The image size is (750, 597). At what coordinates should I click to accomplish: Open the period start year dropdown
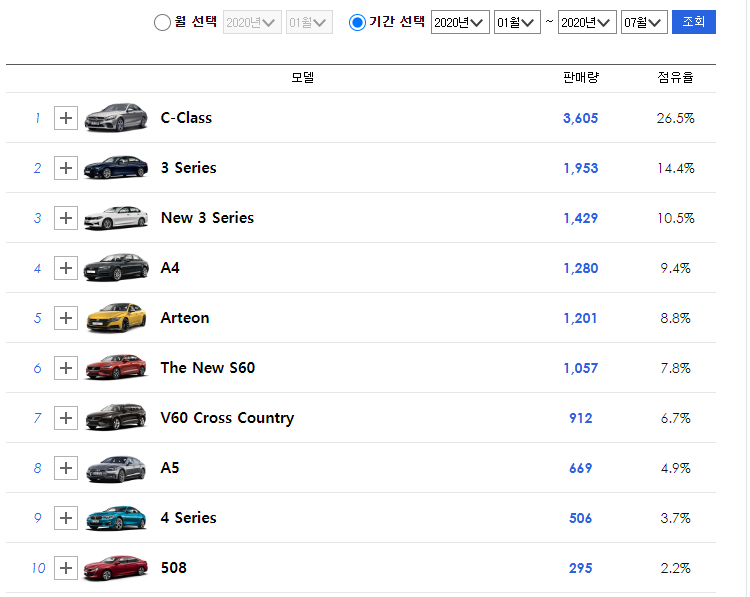[x=460, y=22]
